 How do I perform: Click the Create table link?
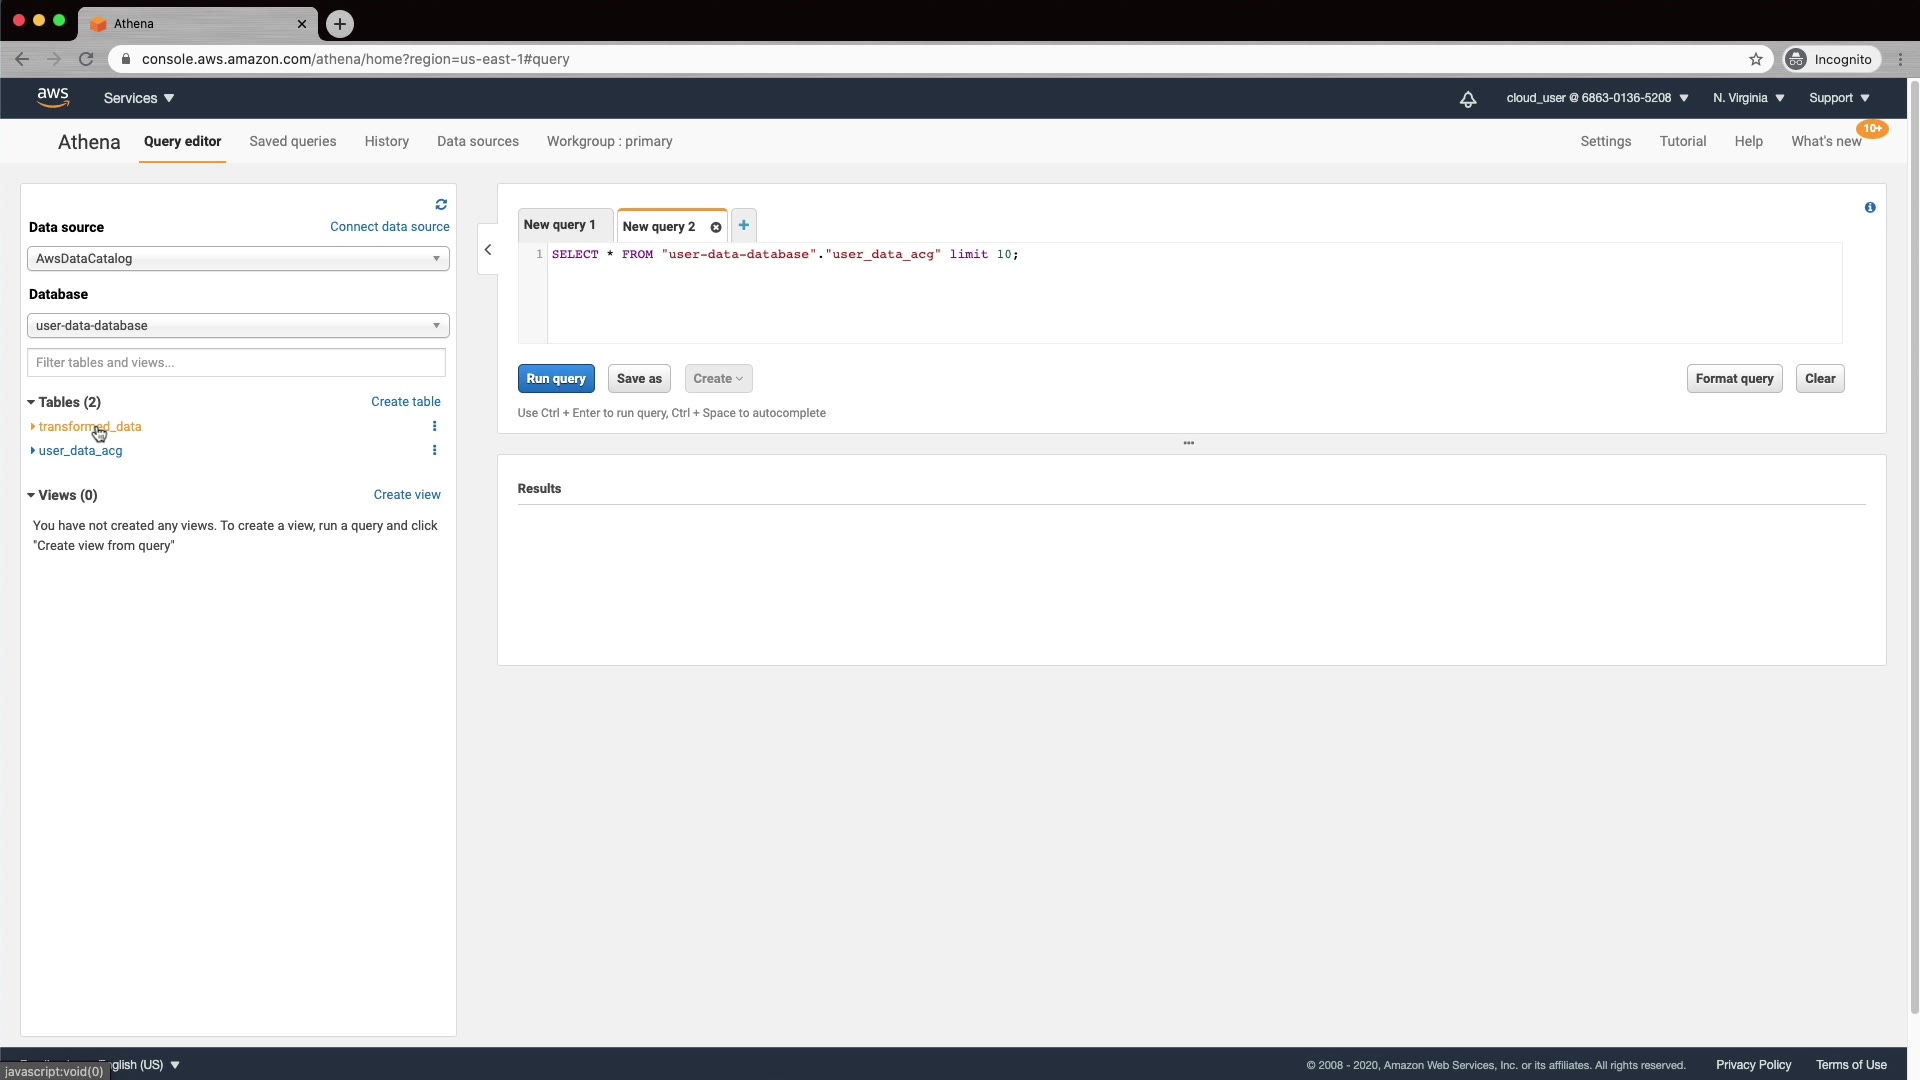[405, 401]
